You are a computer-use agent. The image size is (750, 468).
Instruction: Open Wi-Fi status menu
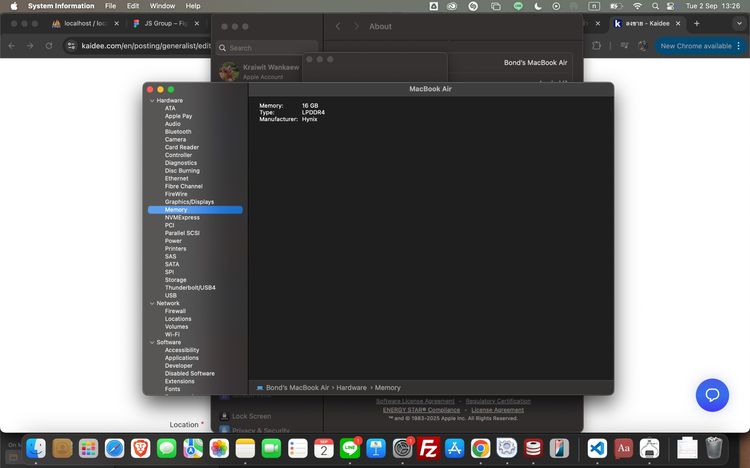[x=637, y=6]
